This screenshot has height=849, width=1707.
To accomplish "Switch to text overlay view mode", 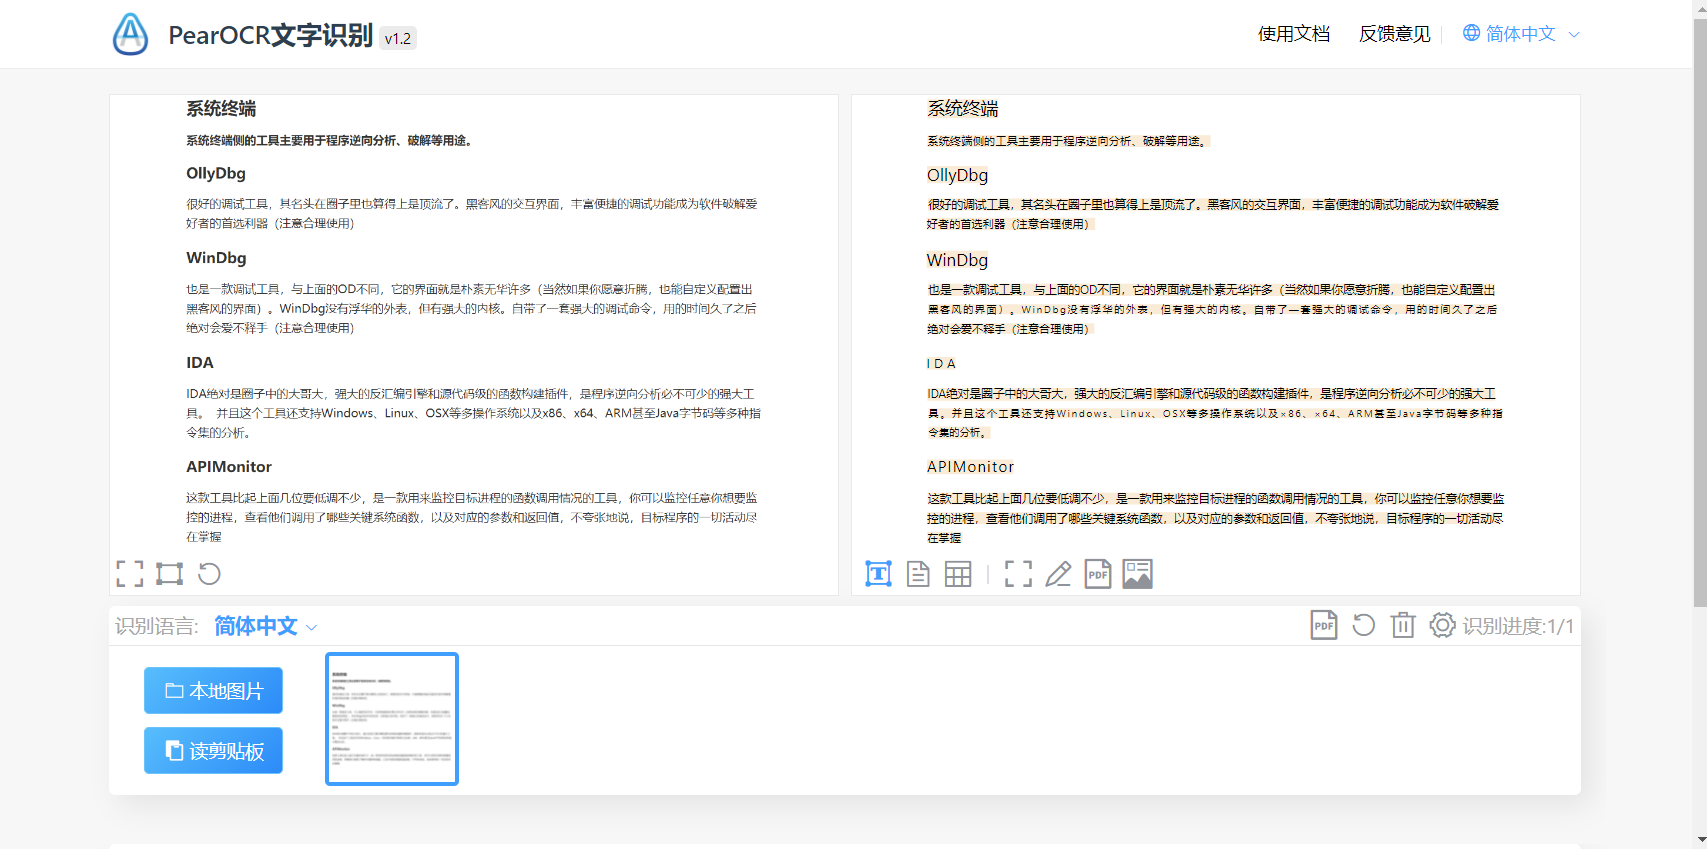I will (878, 574).
